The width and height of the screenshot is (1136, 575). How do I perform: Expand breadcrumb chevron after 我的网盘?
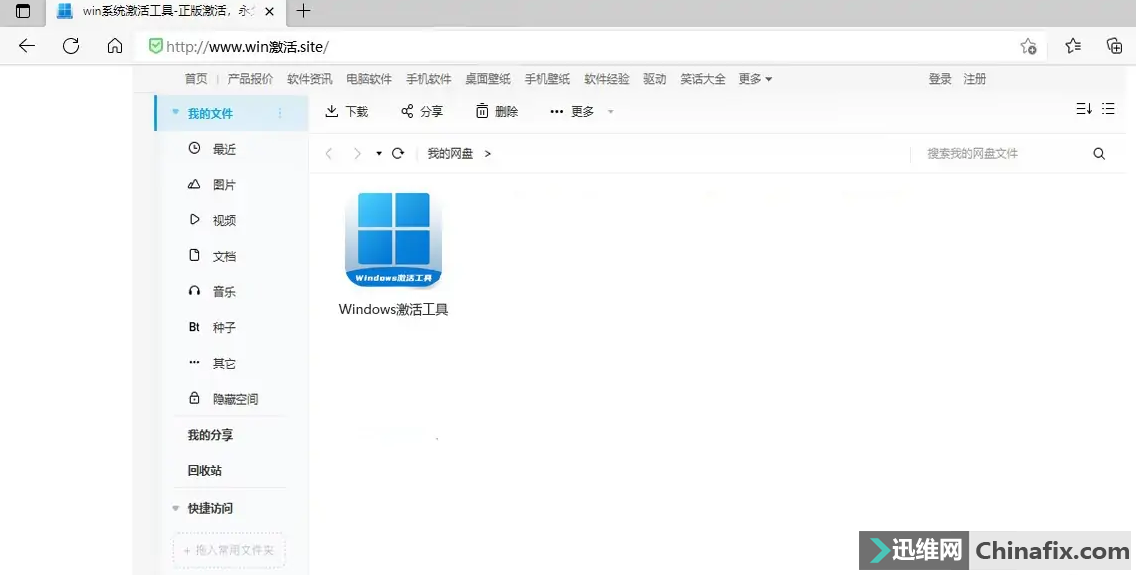(x=488, y=154)
